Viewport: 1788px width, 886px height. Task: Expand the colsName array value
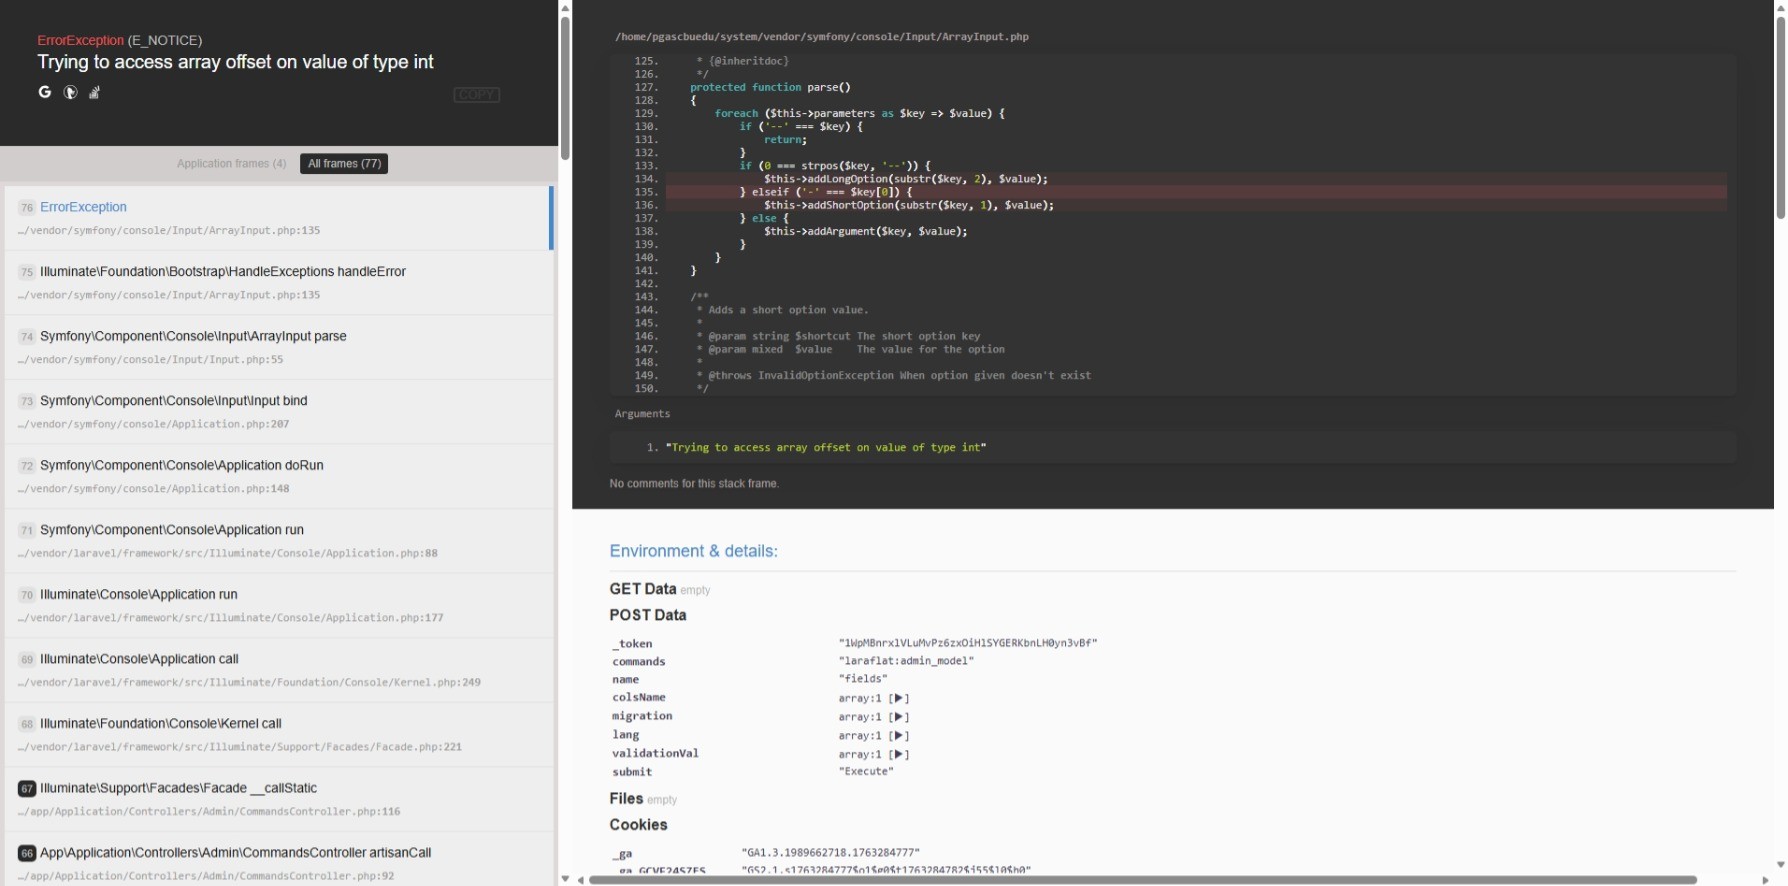[x=899, y=698]
